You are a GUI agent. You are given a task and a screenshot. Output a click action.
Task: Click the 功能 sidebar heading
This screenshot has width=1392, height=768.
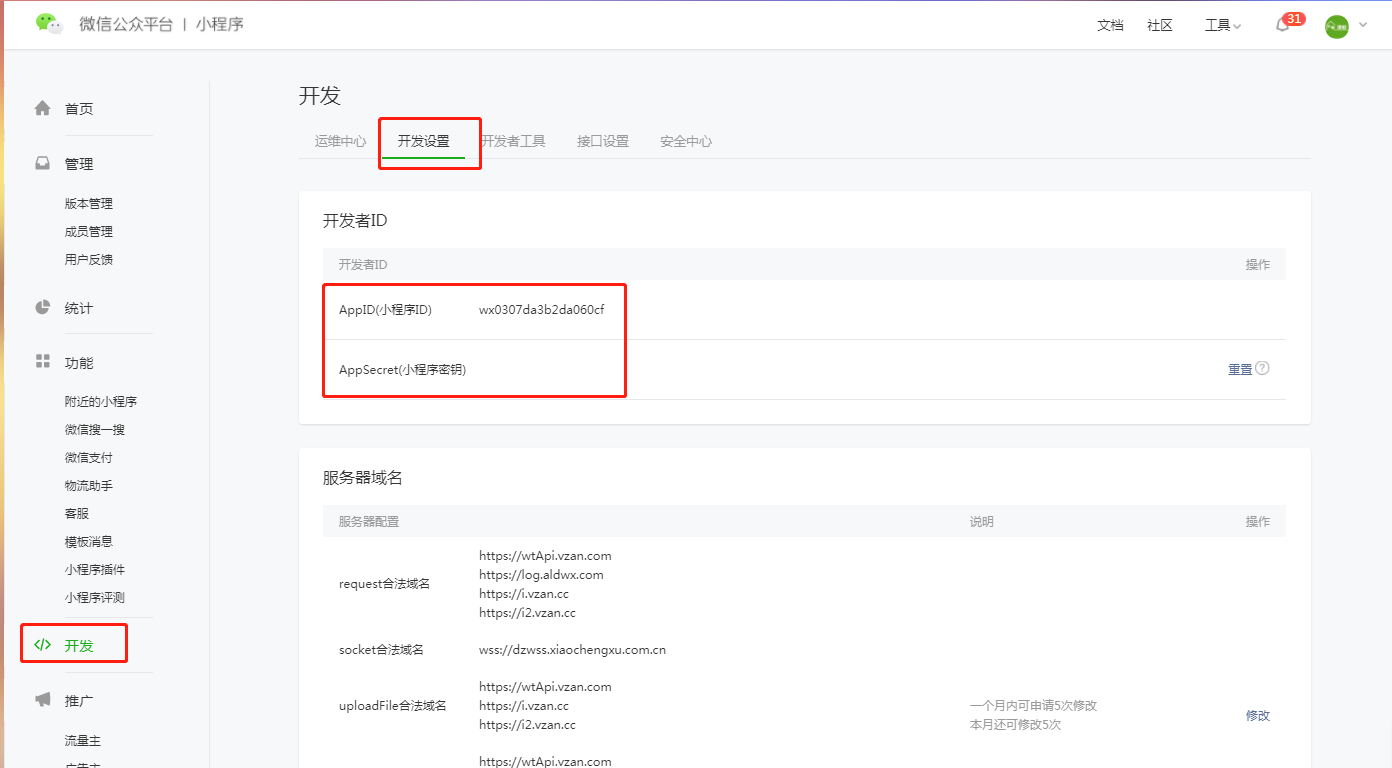point(79,363)
